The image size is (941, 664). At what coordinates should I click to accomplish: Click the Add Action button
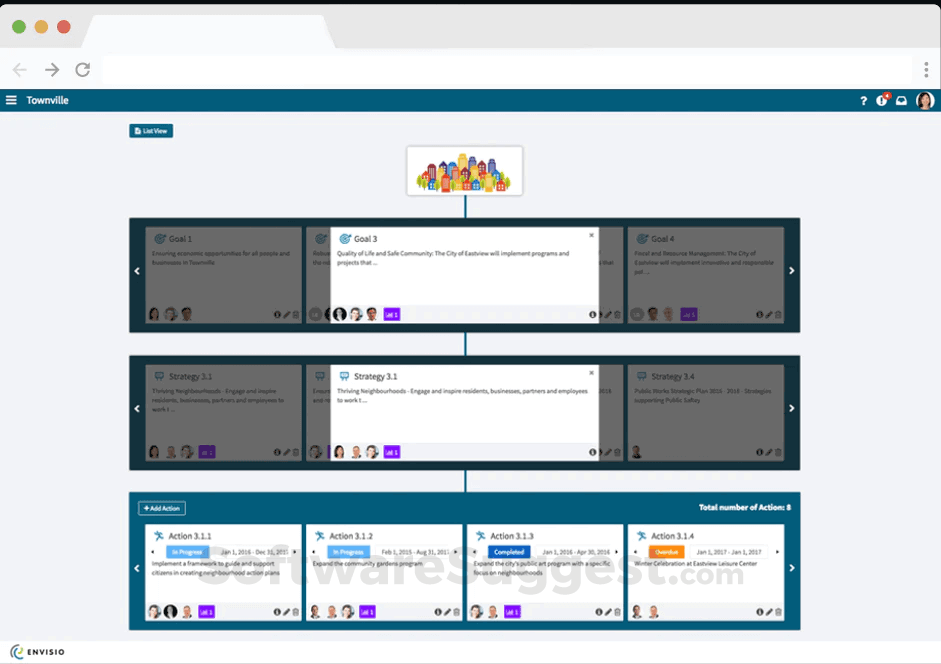pos(162,507)
